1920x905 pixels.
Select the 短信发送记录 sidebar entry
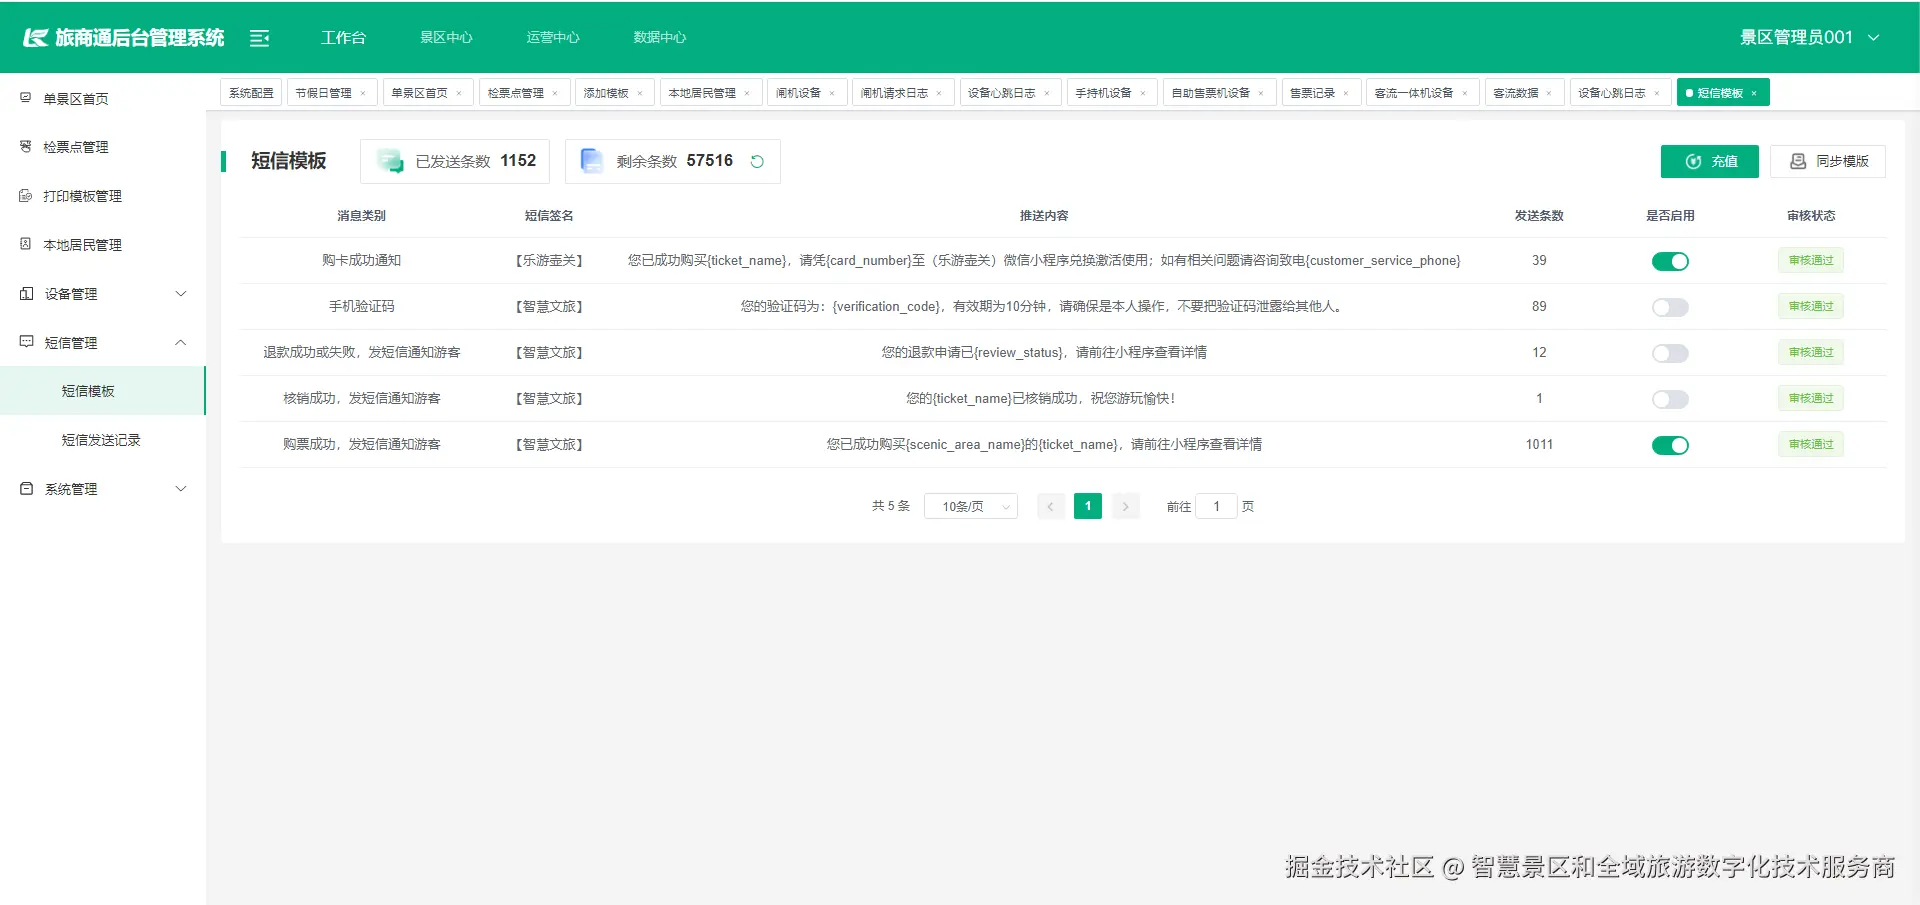(x=100, y=439)
